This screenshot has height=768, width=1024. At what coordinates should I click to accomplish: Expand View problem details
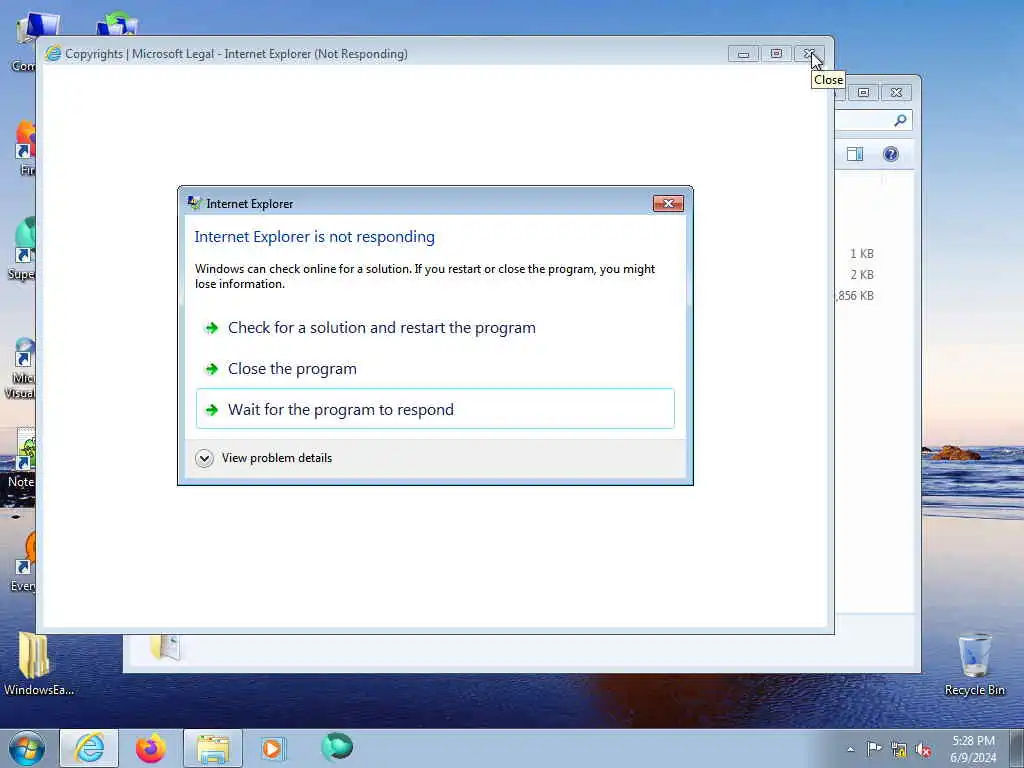264,458
